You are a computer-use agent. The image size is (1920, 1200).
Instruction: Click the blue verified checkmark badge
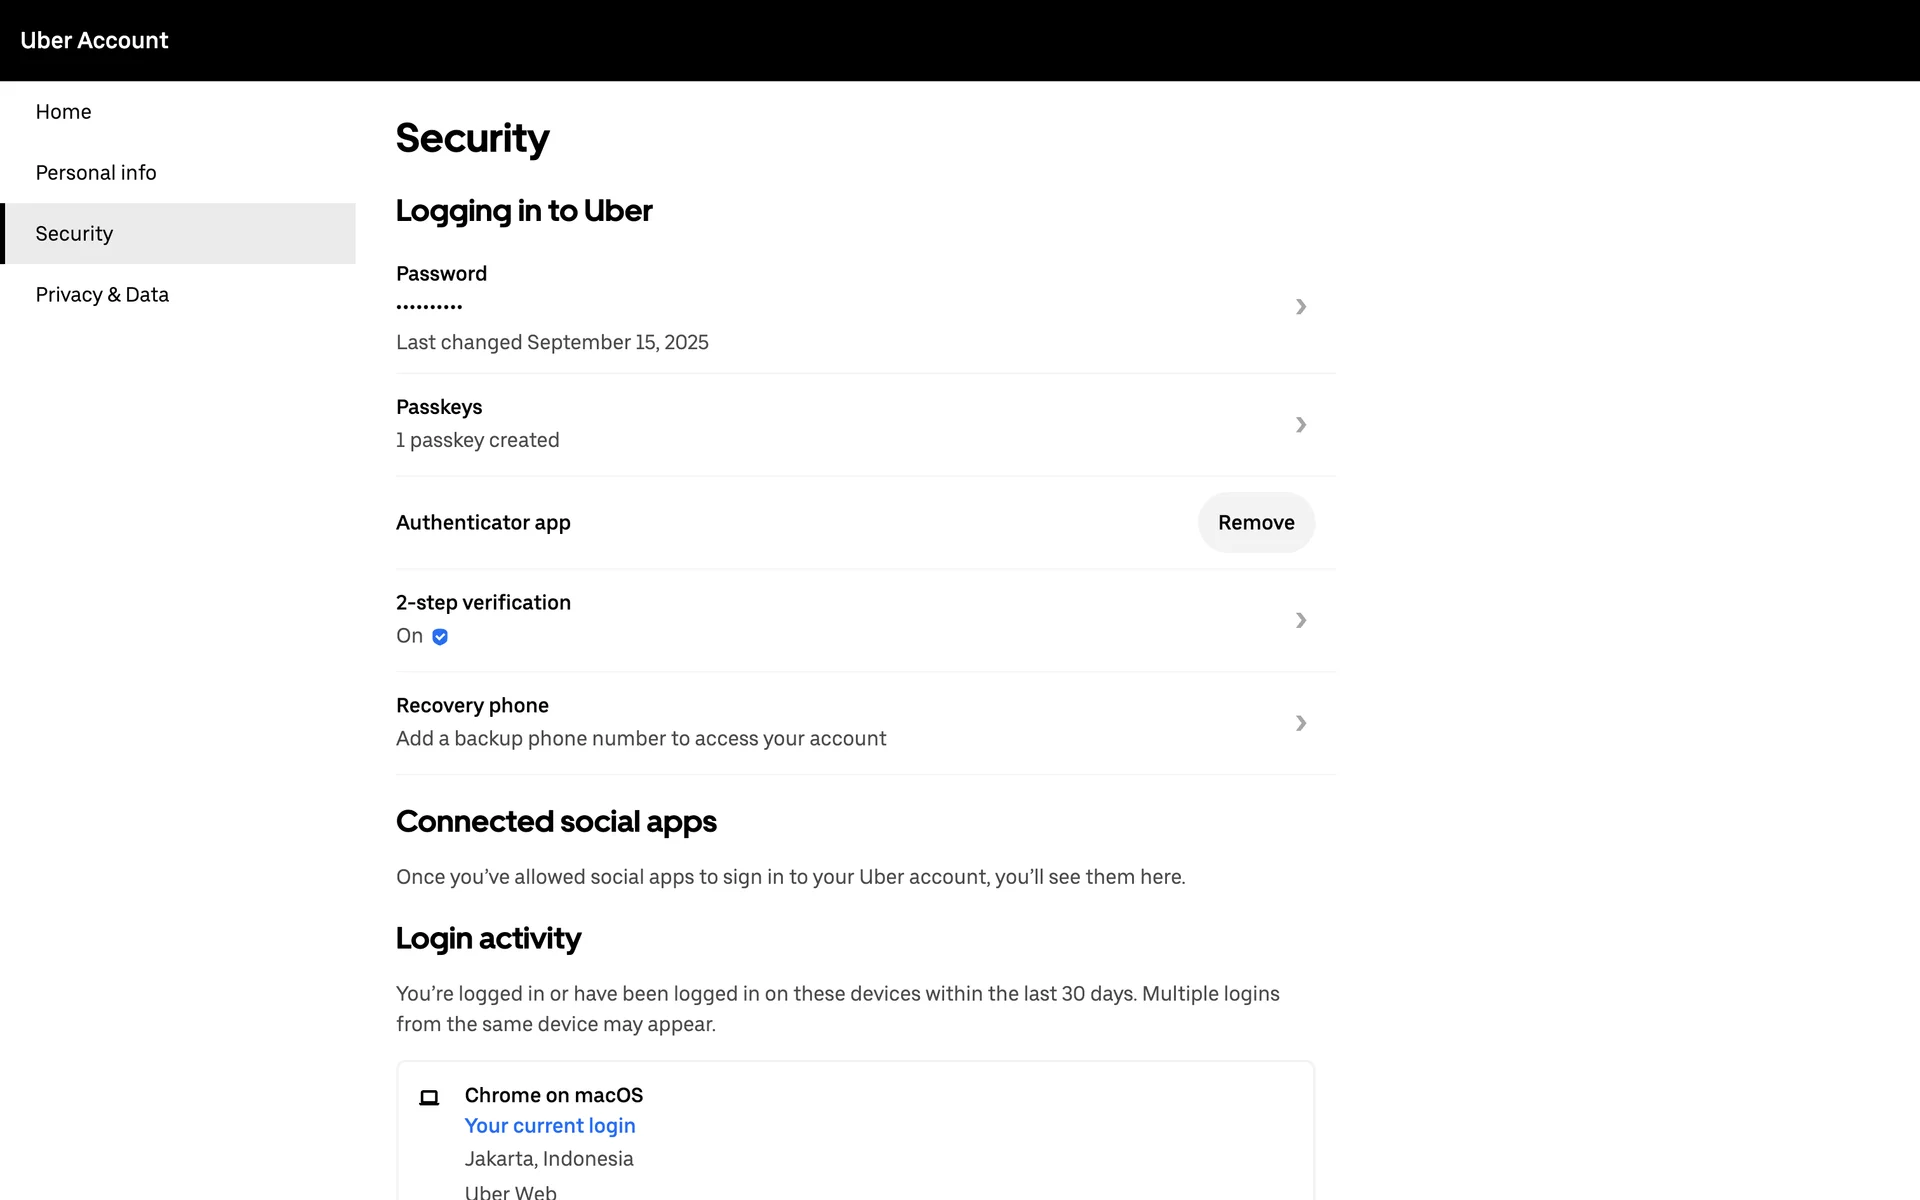point(440,637)
